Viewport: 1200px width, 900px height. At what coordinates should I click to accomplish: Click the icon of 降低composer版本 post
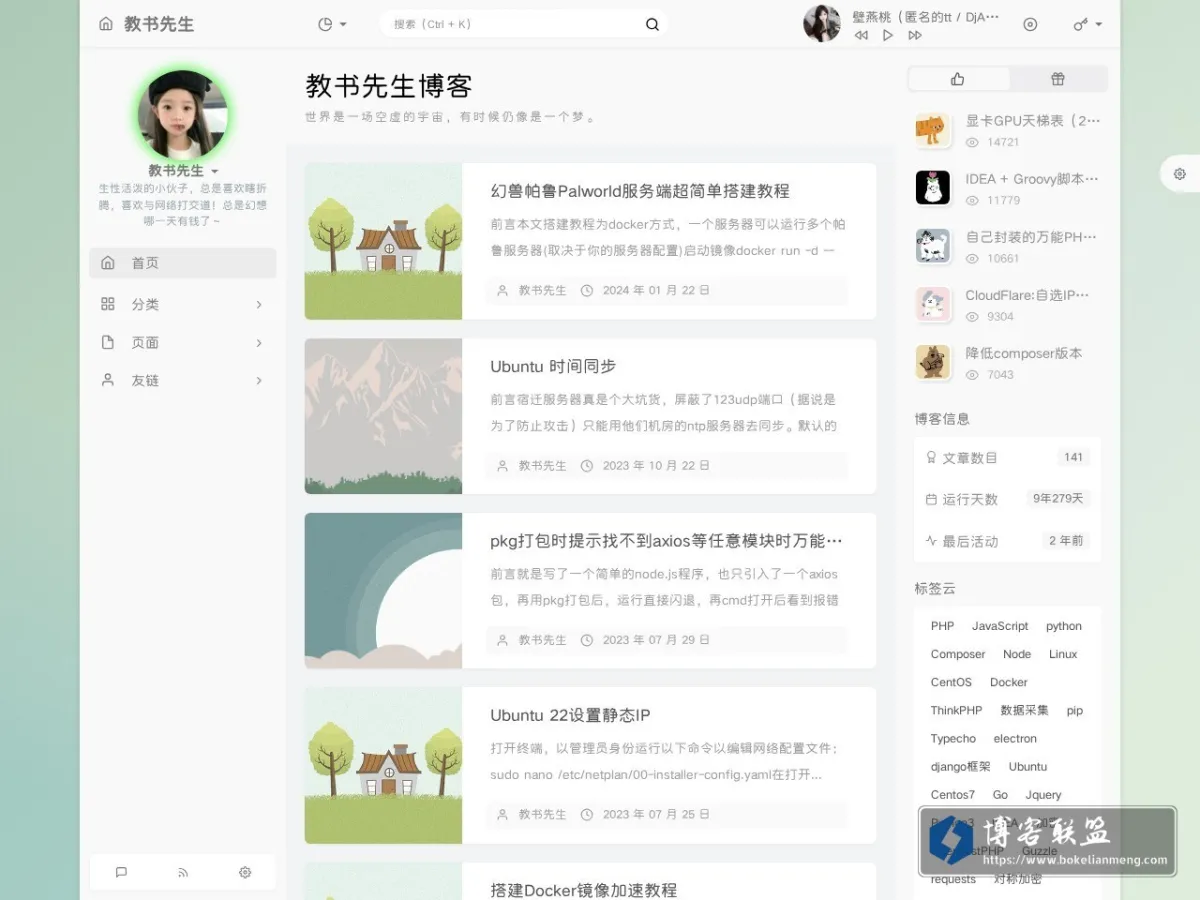[x=933, y=362]
